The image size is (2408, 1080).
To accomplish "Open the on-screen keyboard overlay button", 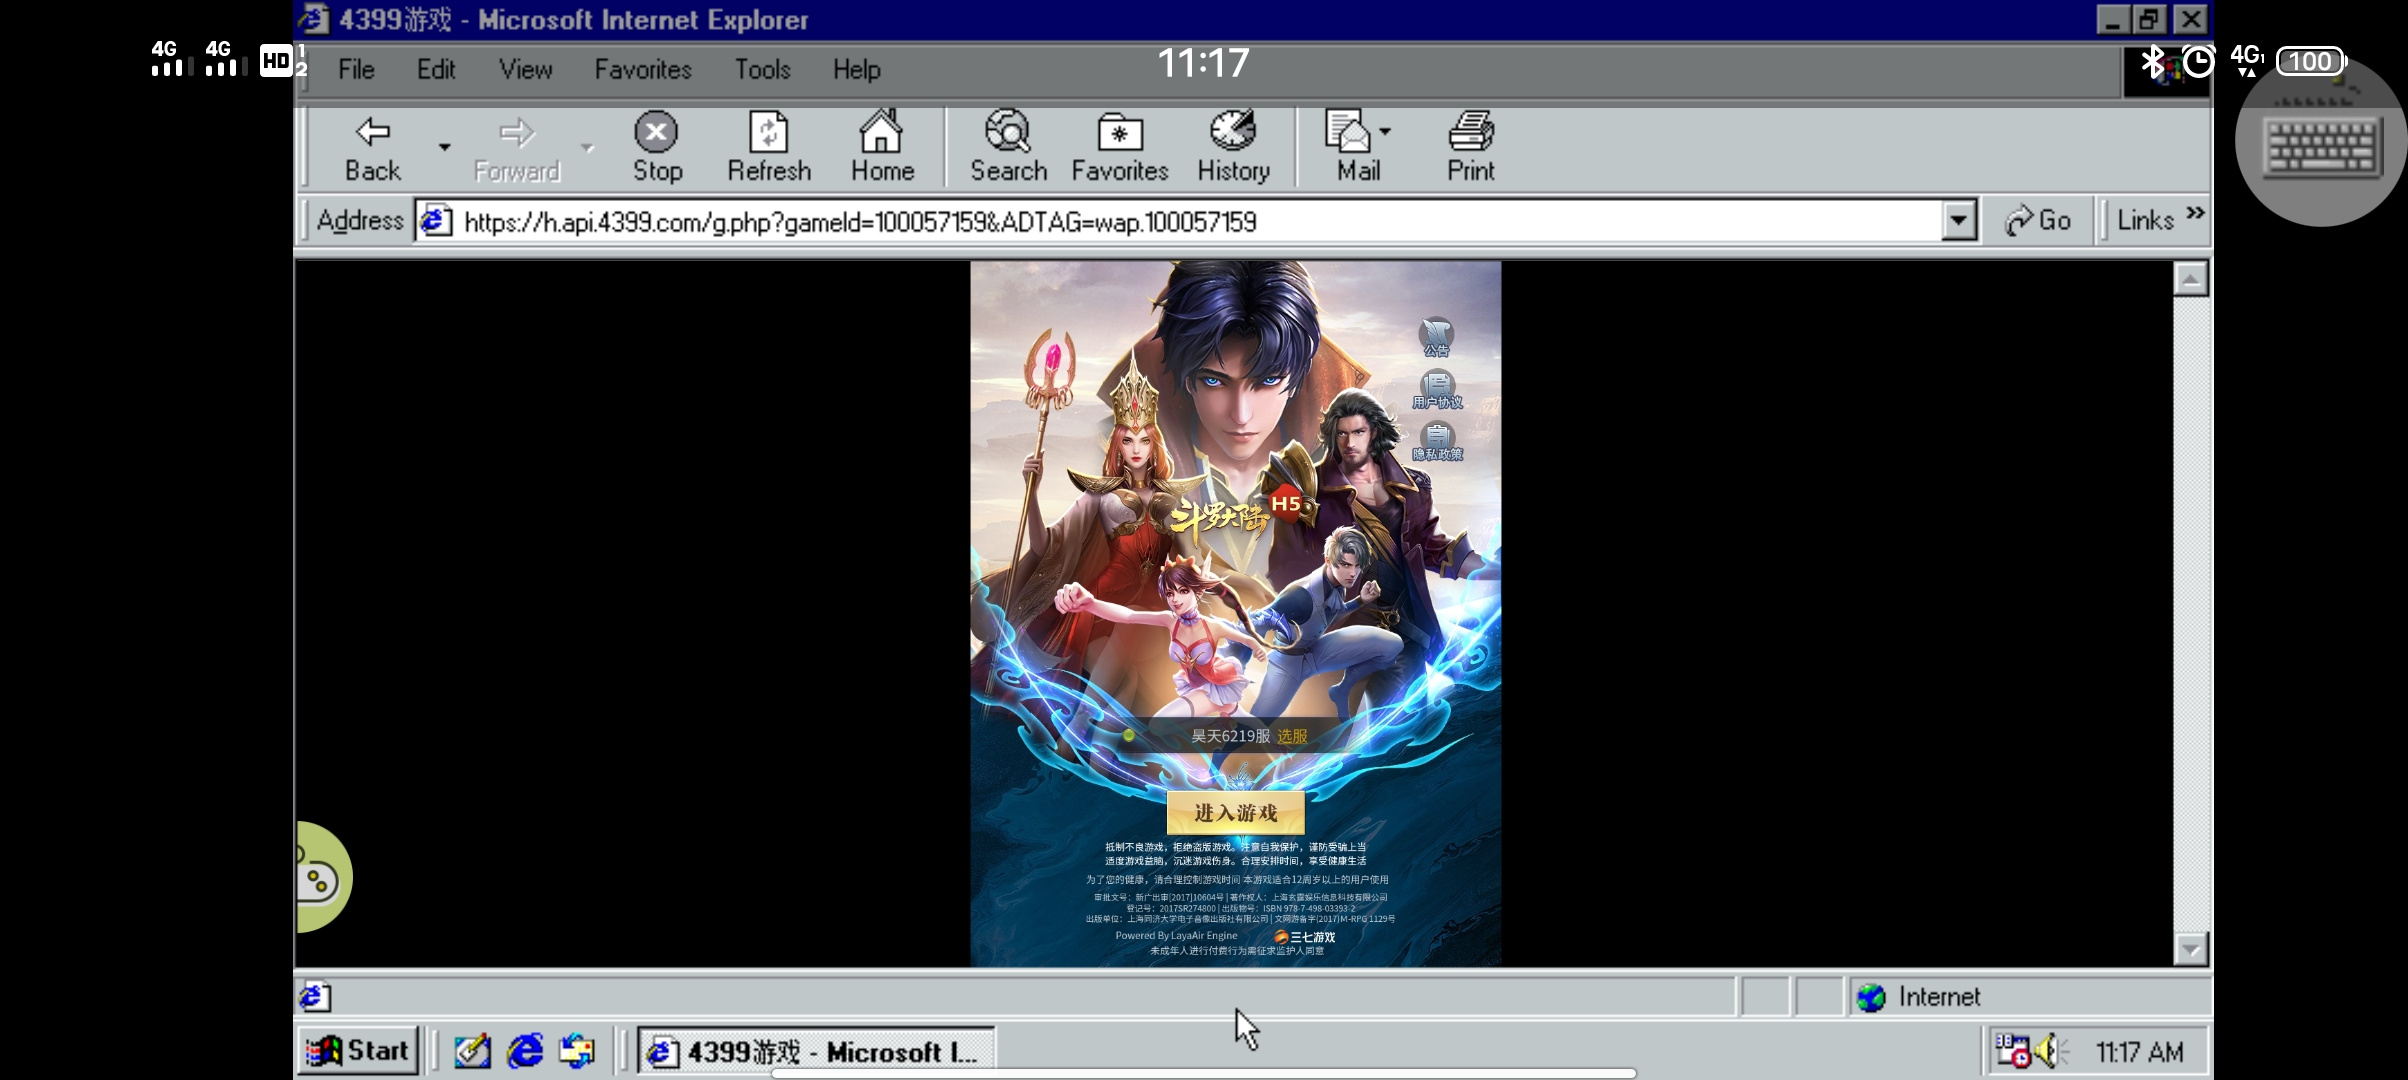I will [2321, 142].
